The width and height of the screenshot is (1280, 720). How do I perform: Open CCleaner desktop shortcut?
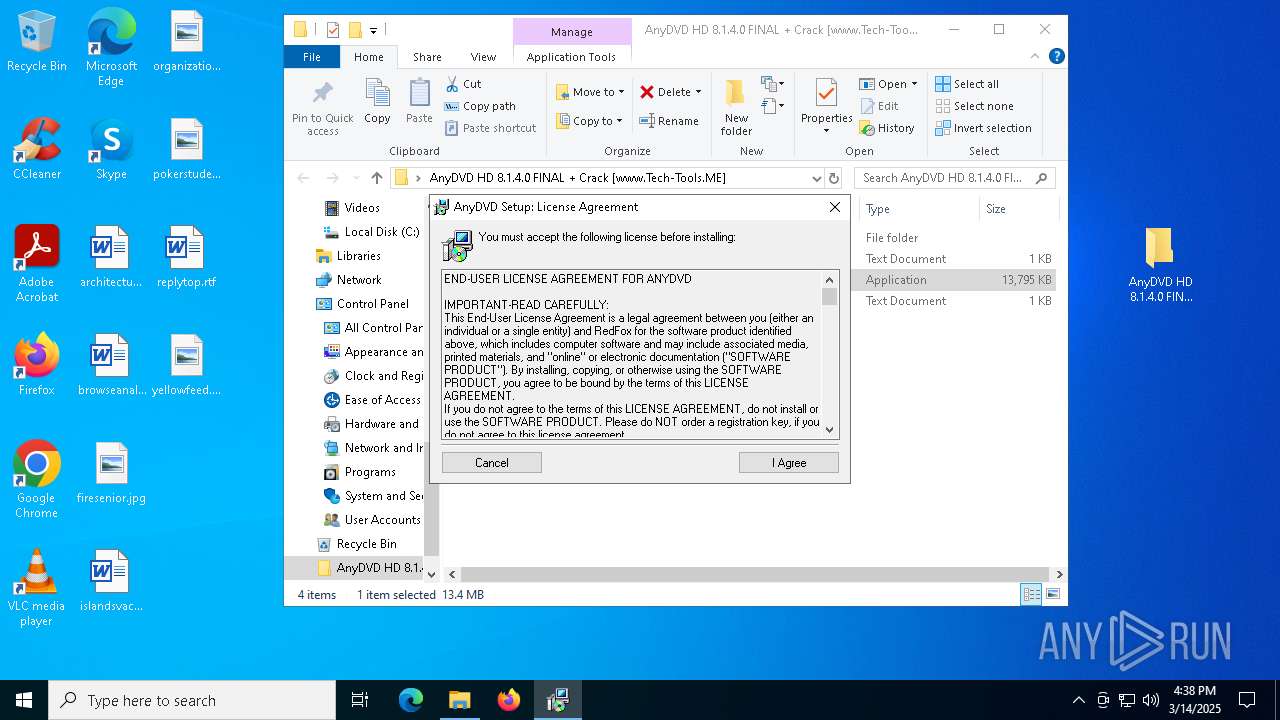37,150
